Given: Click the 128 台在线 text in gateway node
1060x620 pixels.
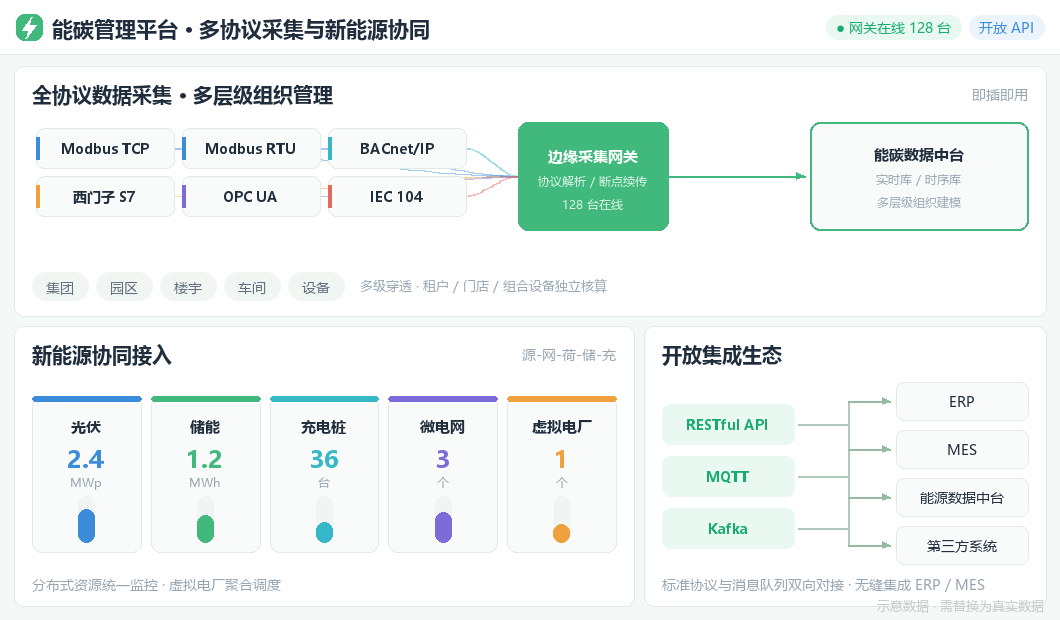Looking at the screenshot, I should (x=592, y=205).
